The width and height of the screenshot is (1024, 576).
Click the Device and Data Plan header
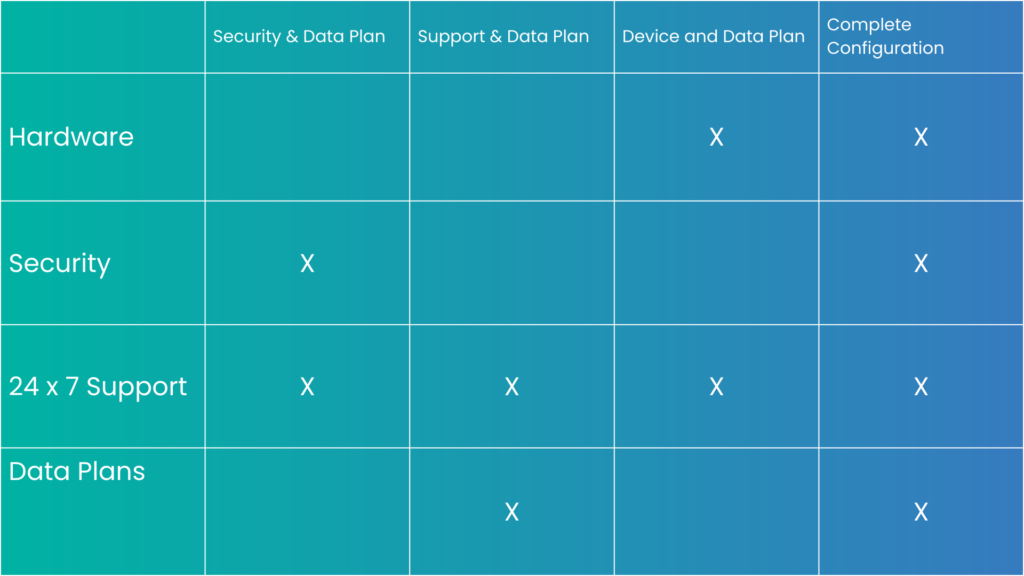click(x=713, y=37)
